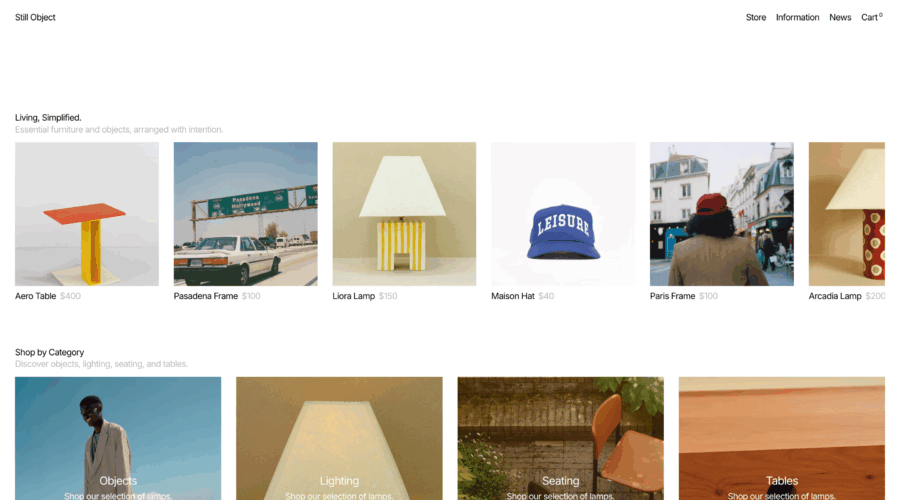View the Maison Hat product image

point(563,214)
